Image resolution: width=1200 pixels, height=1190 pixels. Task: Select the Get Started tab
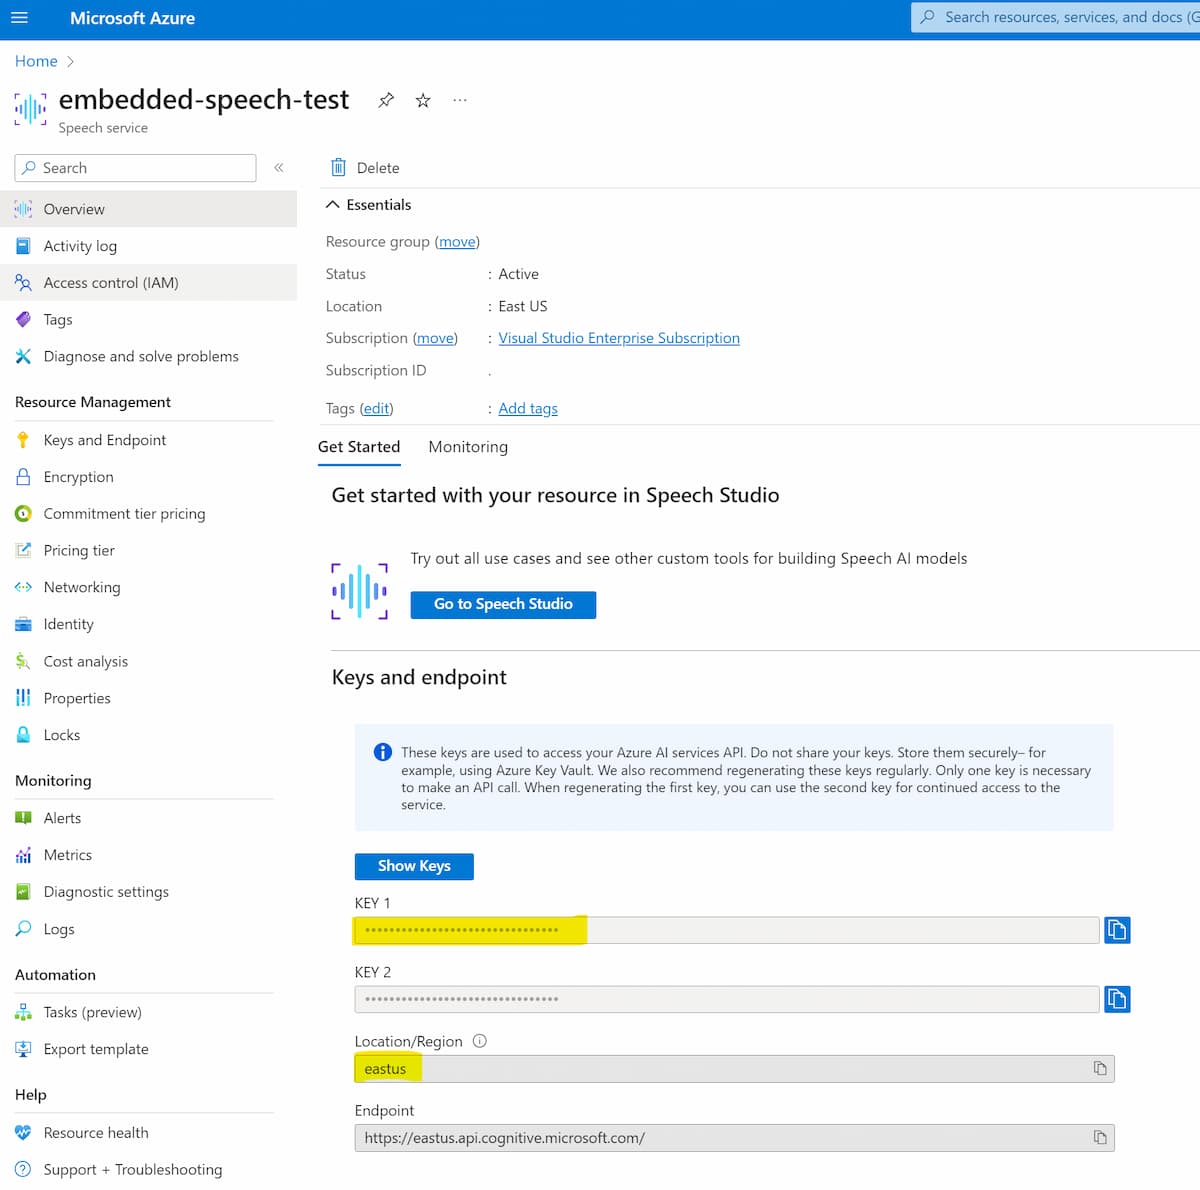[359, 446]
